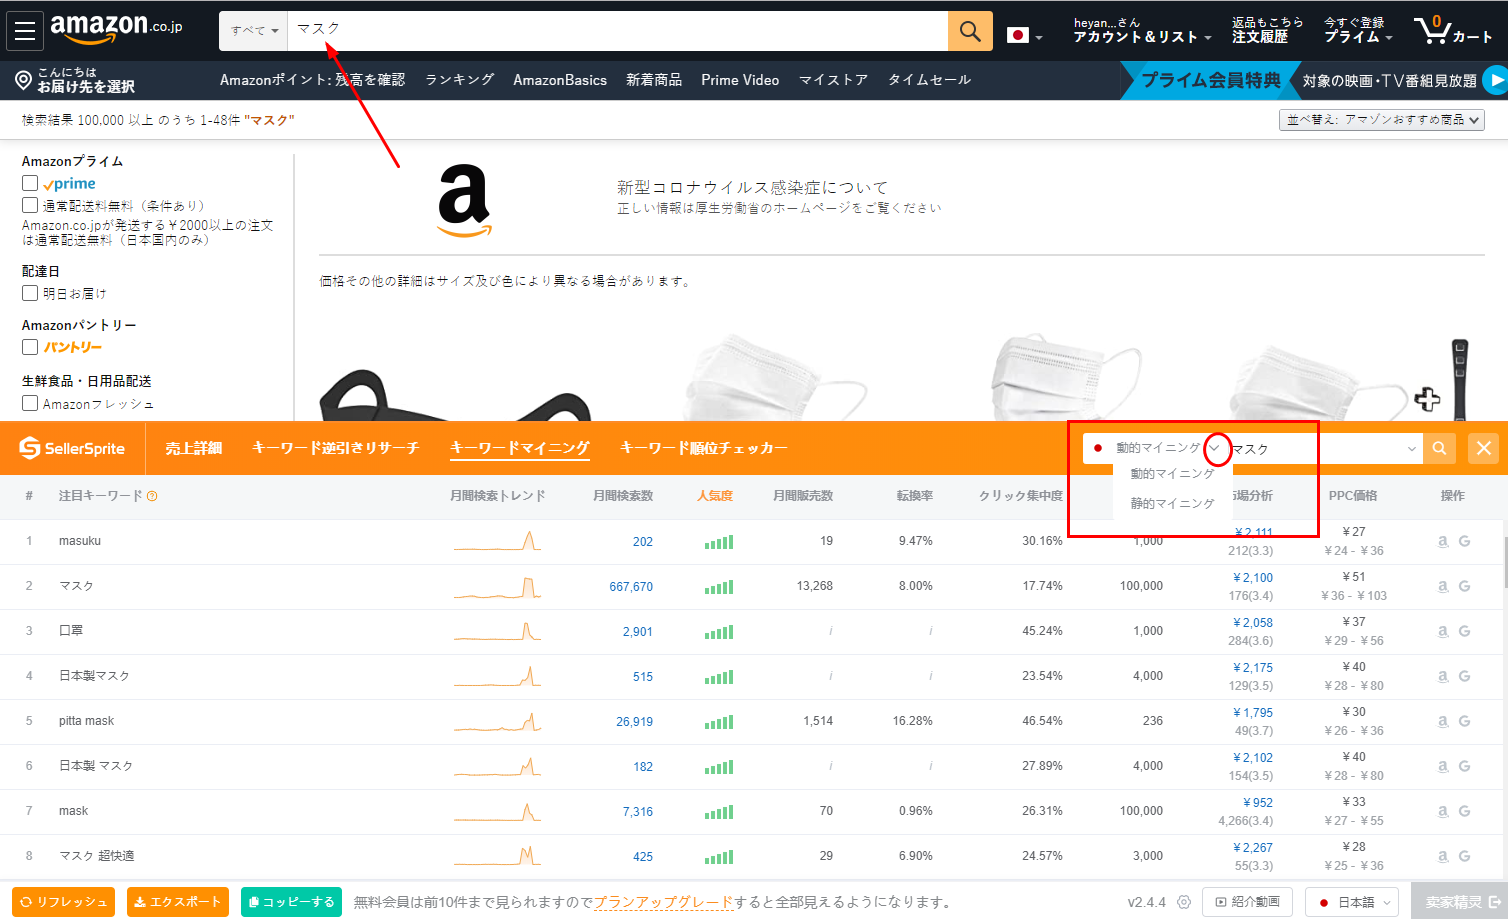The image size is (1508, 919).
Task: Check the パントリー checkbox
Action: point(30,347)
